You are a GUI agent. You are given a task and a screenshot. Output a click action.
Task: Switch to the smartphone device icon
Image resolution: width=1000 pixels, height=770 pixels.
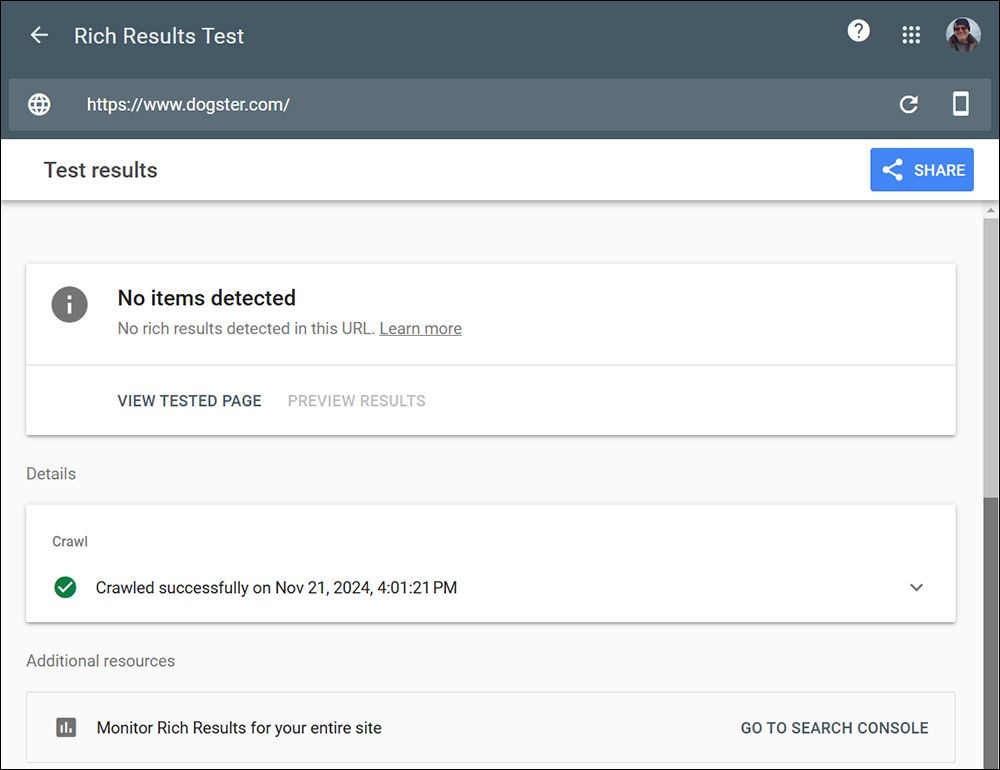coord(960,104)
